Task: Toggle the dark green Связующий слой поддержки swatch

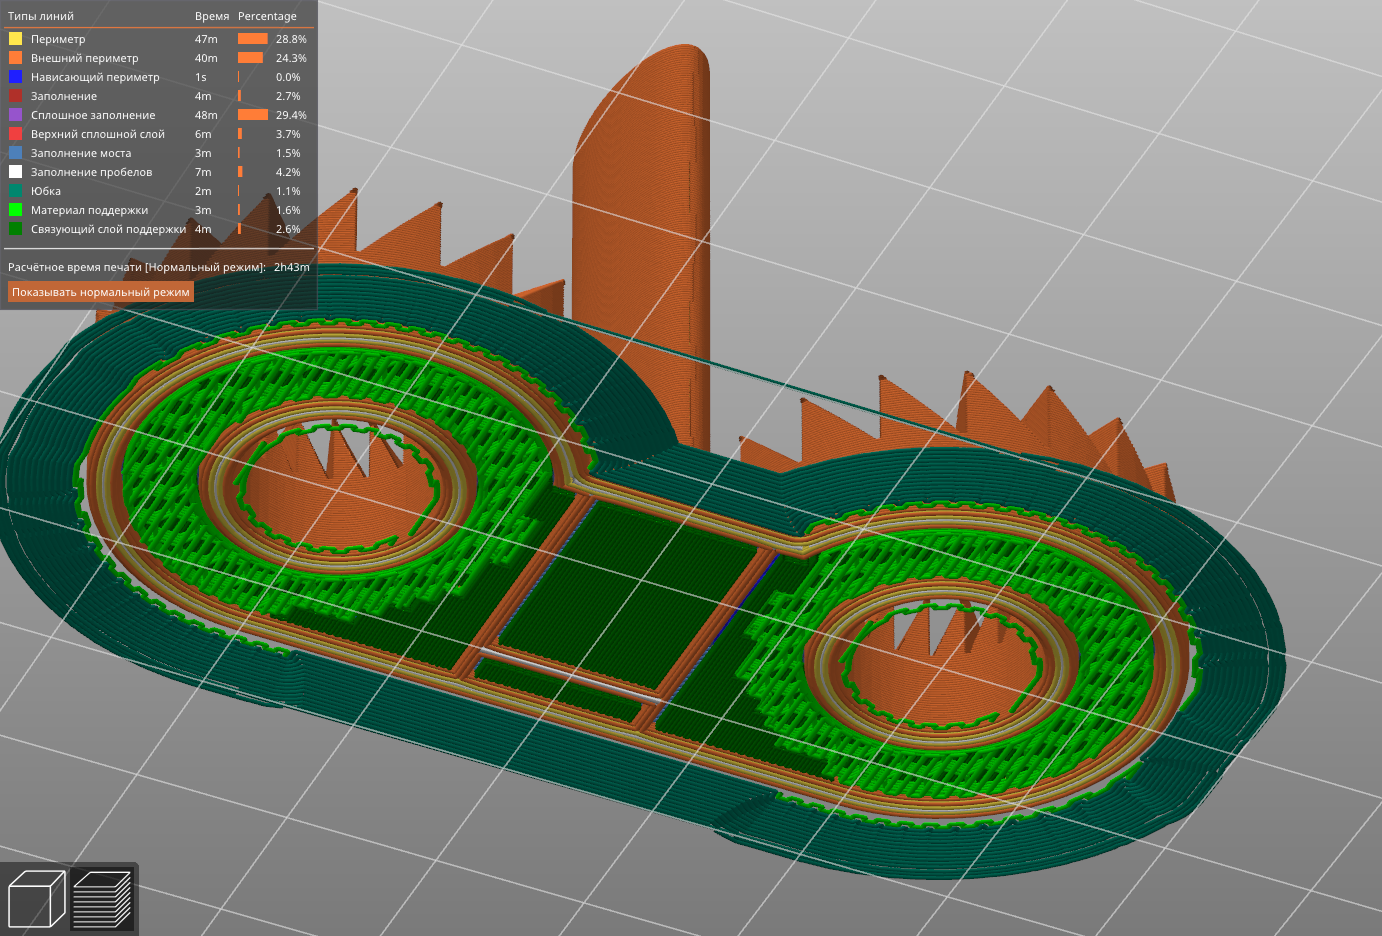Action: [15, 229]
